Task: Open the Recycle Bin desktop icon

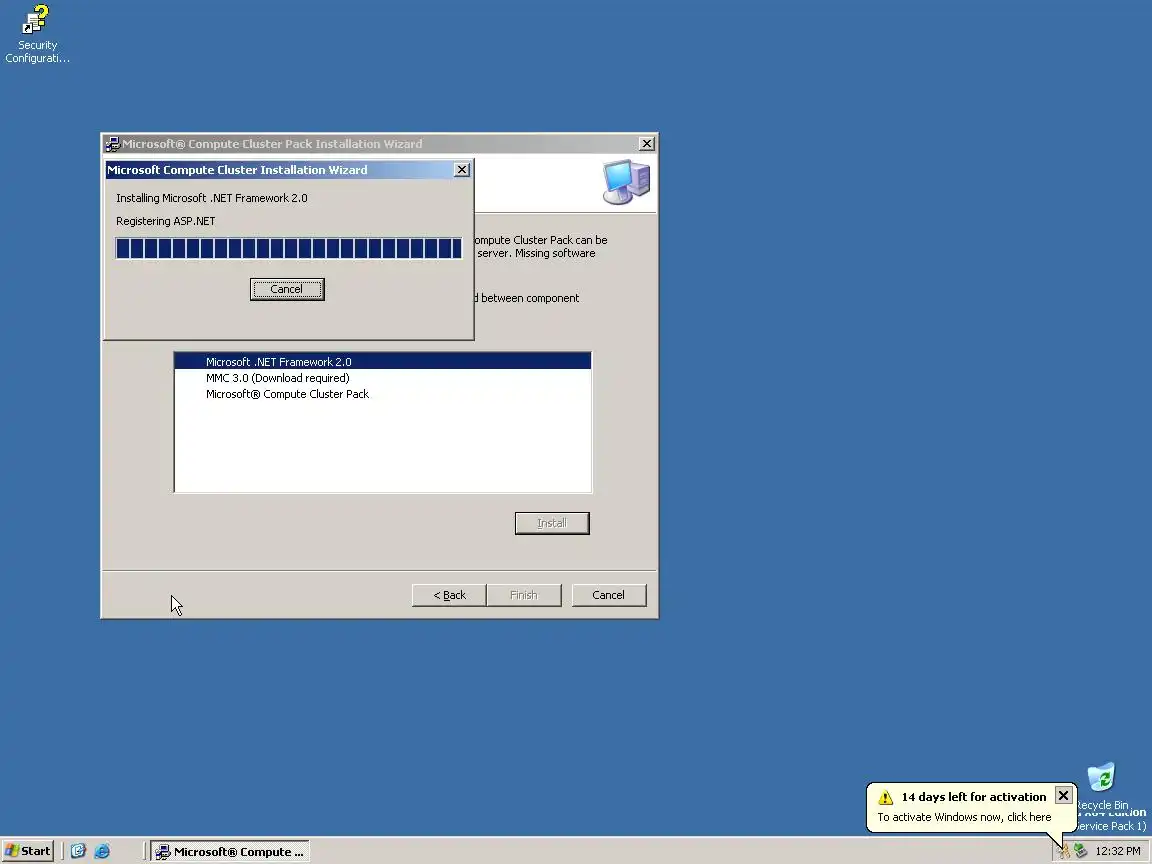Action: coord(1101,786)
